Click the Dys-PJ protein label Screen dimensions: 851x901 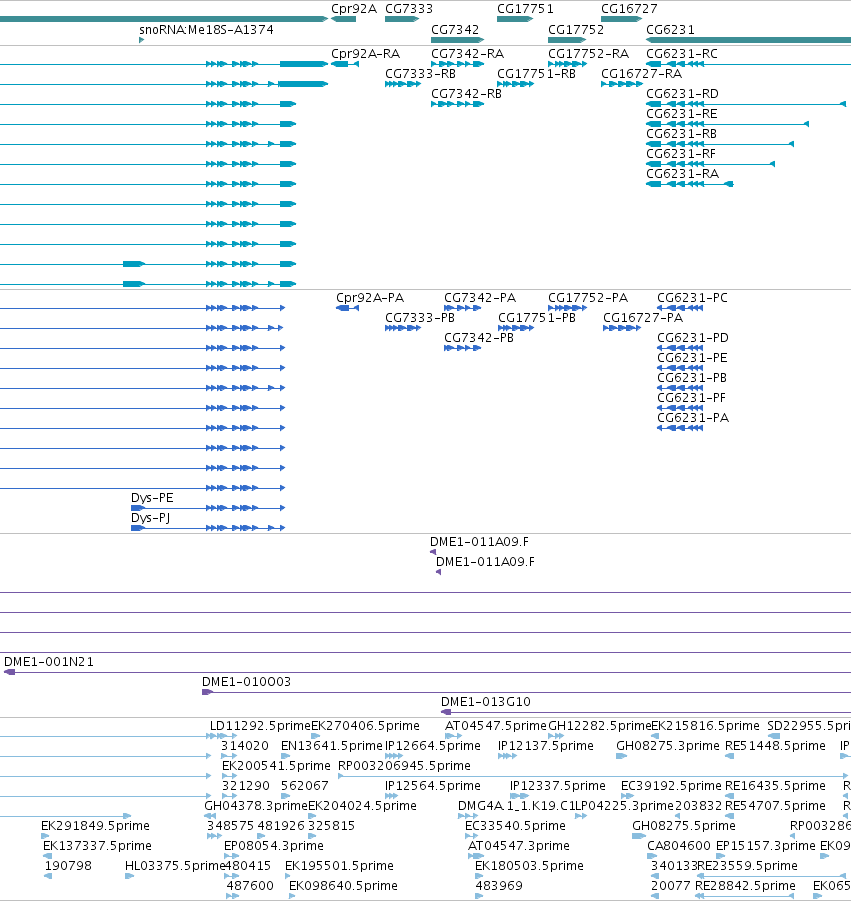151,518
